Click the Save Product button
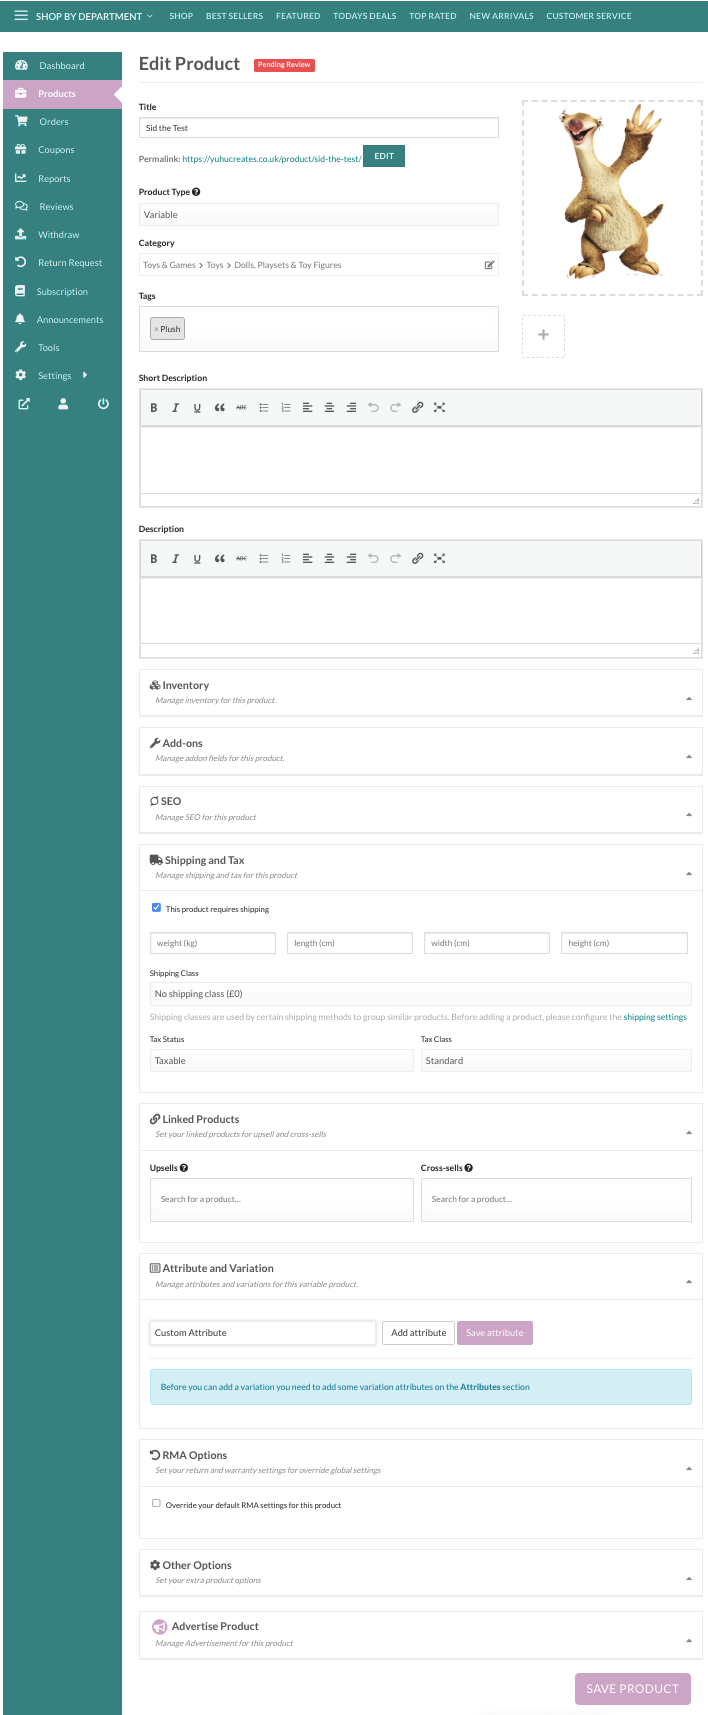708x1715 pixels. 632,1689
